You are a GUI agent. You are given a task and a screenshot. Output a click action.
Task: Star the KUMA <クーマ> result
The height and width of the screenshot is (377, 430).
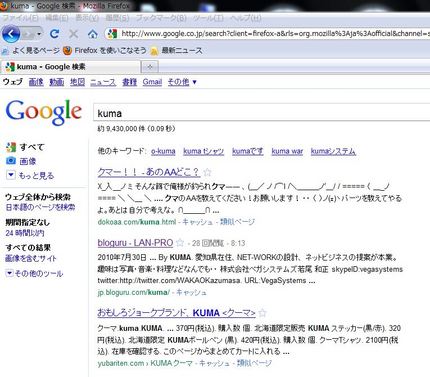click(x=262, y=313)
